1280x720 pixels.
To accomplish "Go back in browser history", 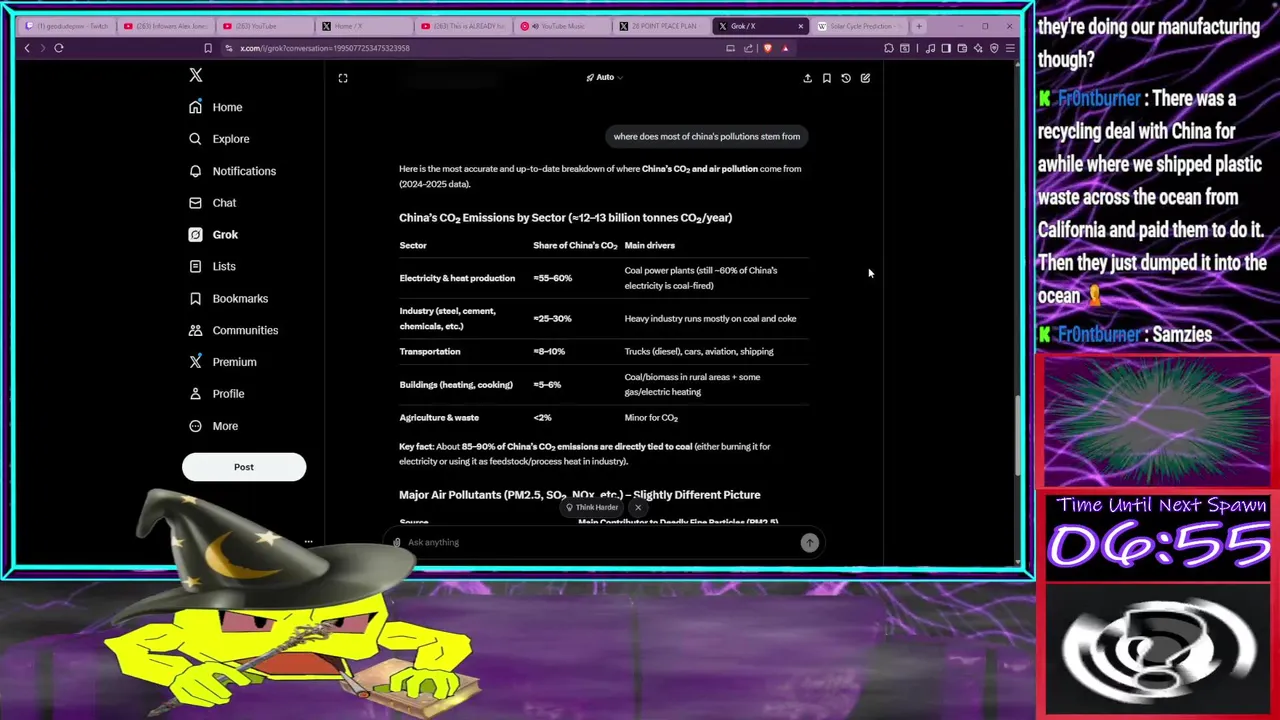I will coord(27,48).
